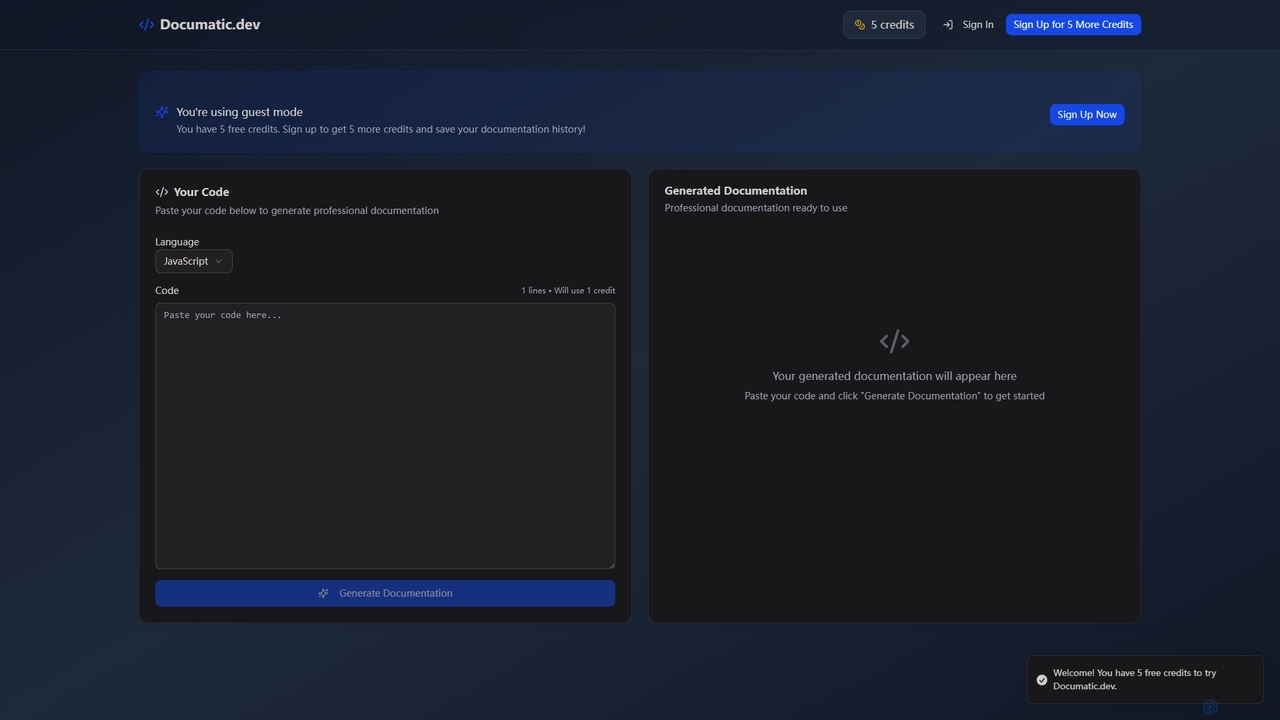This screenshot has width=1280, height=720.
Task: Click Sign Up for 5 More Credits
Action: [1073, 25]
